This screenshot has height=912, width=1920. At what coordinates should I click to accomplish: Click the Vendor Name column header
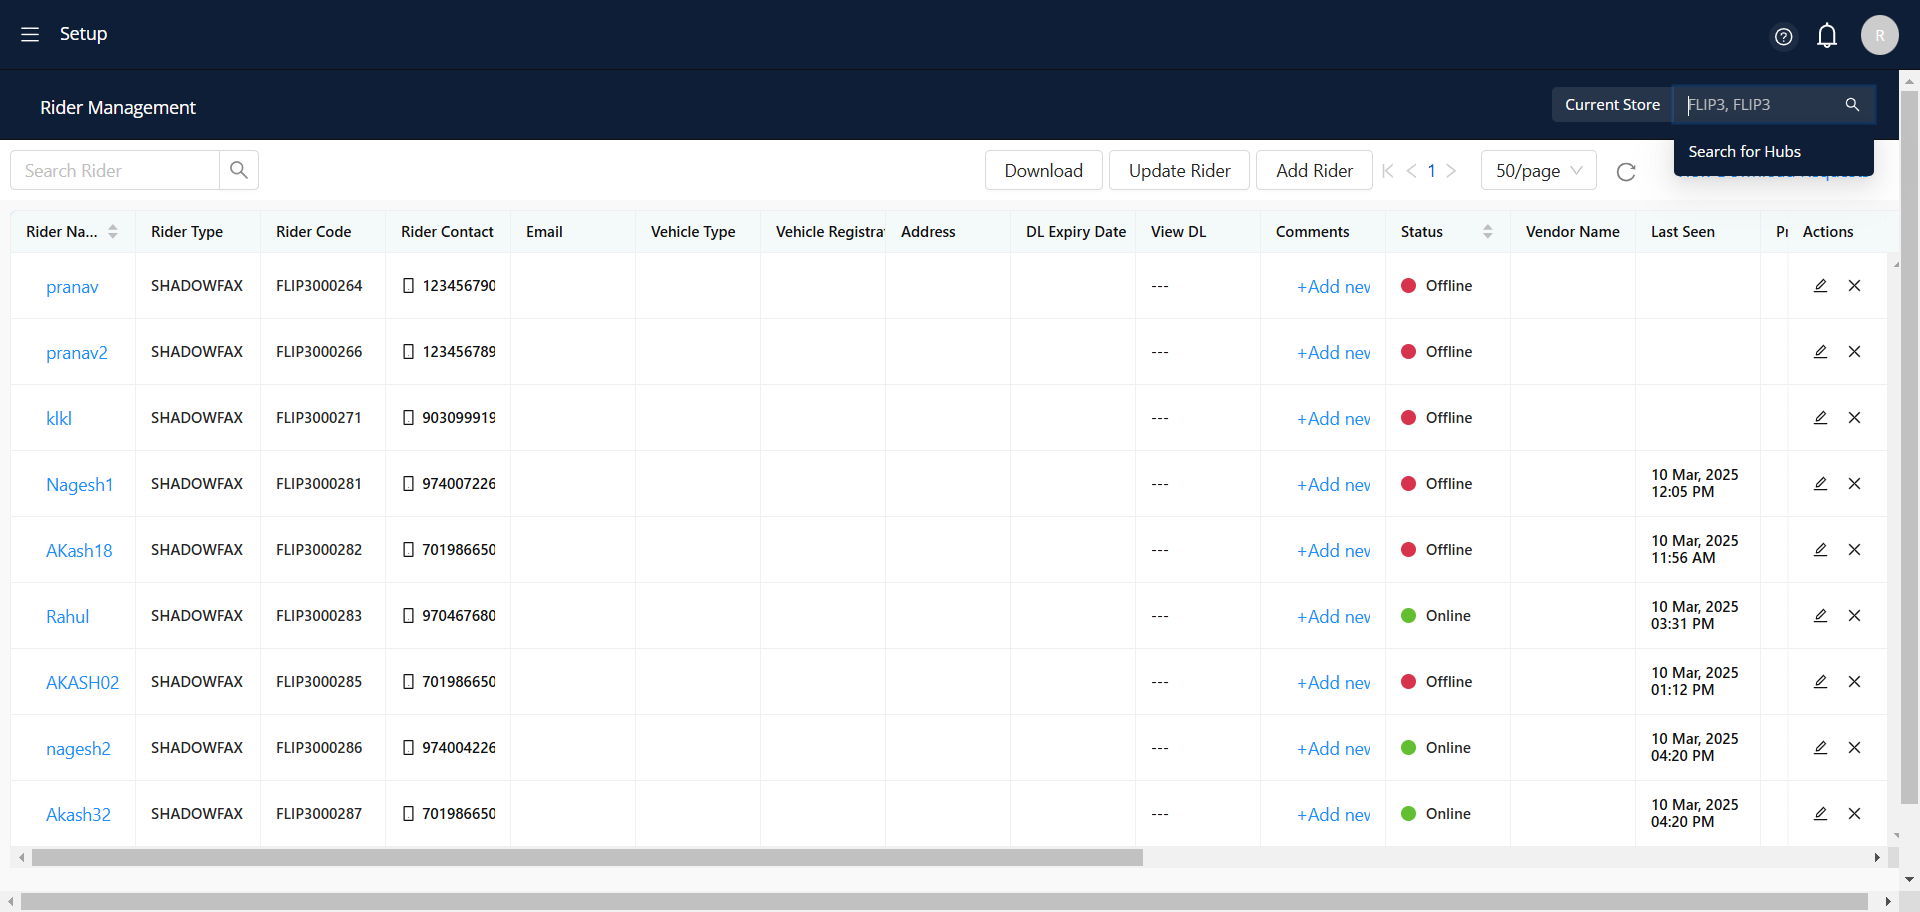coord(1572,231)
